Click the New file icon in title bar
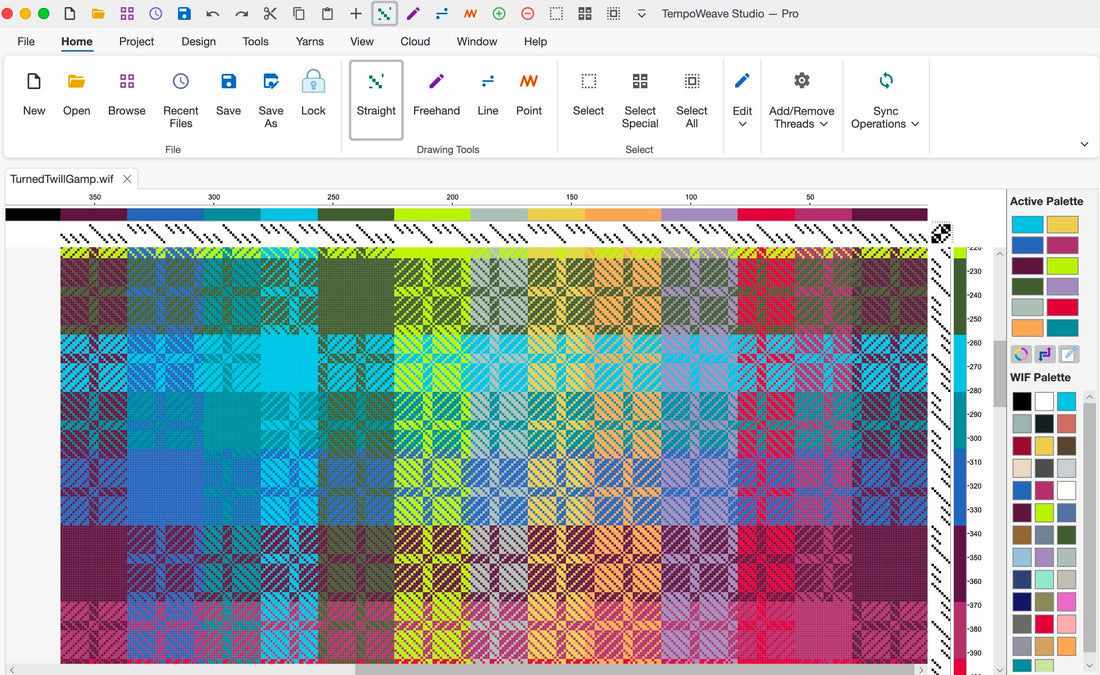Image resolution: width=1100 pixels, height=675 pixels. (x=69, y=13)
